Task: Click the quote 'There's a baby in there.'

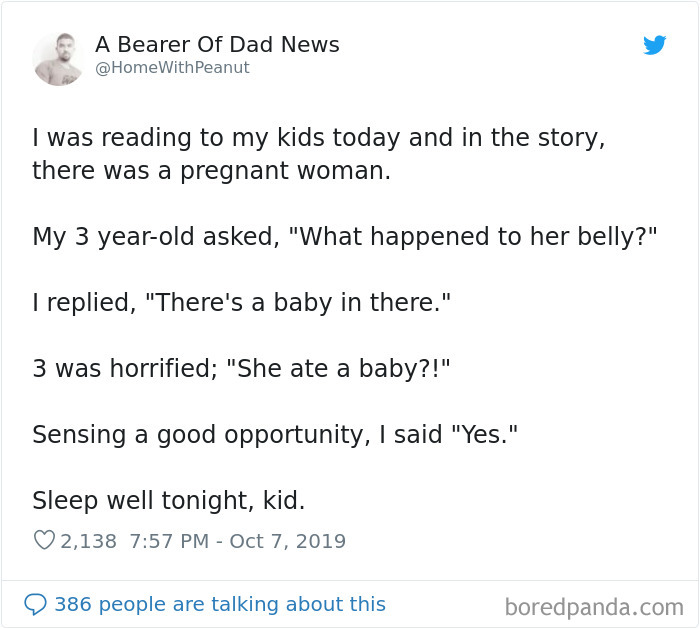Action: (298, 302)
